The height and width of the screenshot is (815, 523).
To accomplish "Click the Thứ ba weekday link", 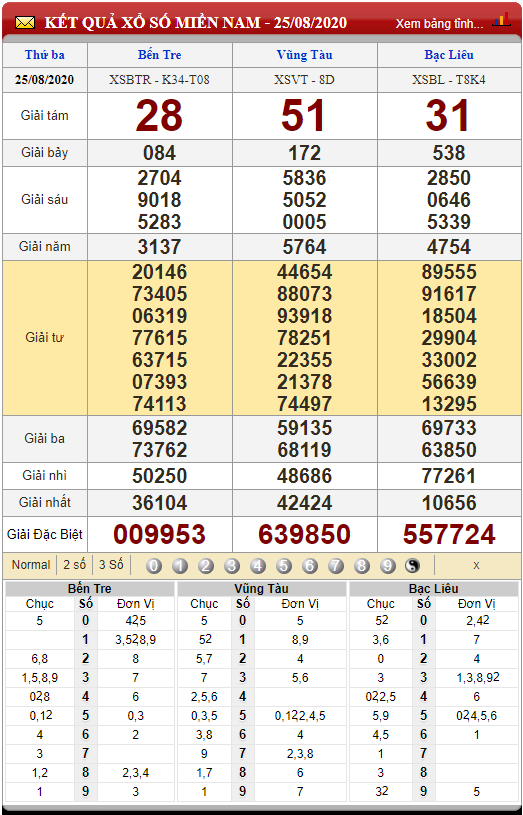I will (45, 55).
